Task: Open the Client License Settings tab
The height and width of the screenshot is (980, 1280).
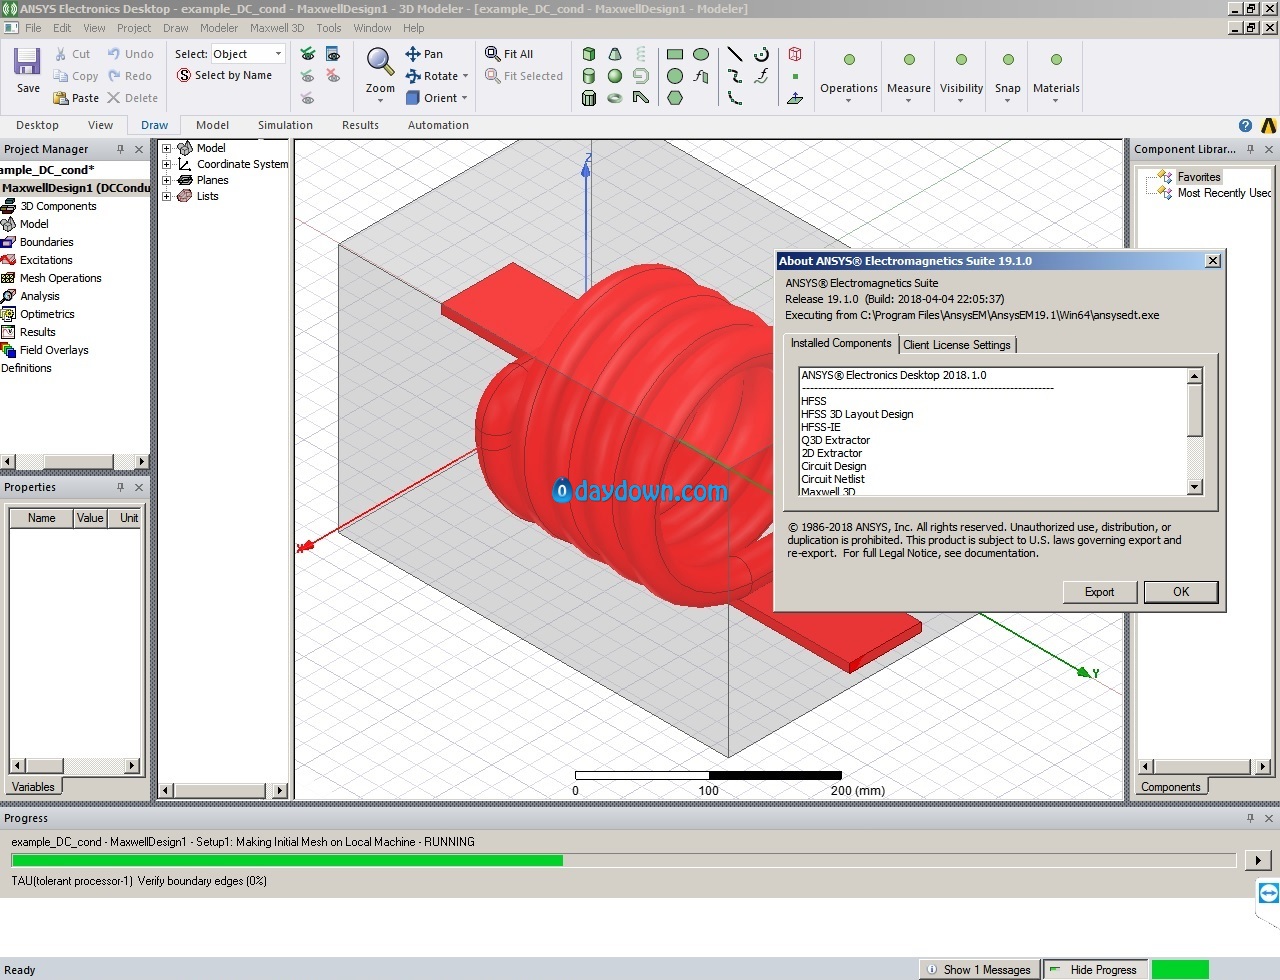Action: click(957, 345)
